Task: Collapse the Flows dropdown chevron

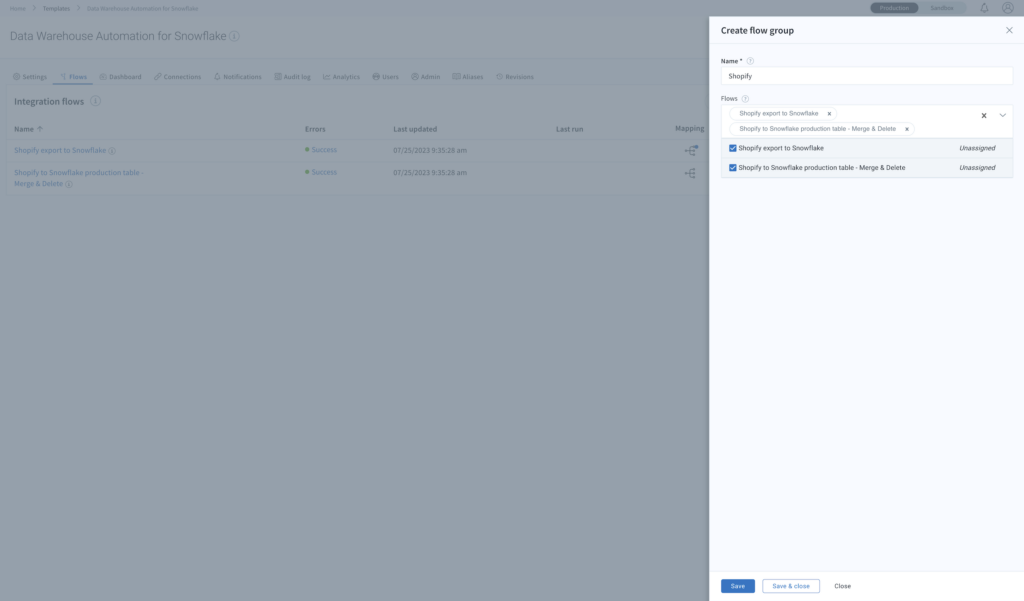Action: [1003, 116]
